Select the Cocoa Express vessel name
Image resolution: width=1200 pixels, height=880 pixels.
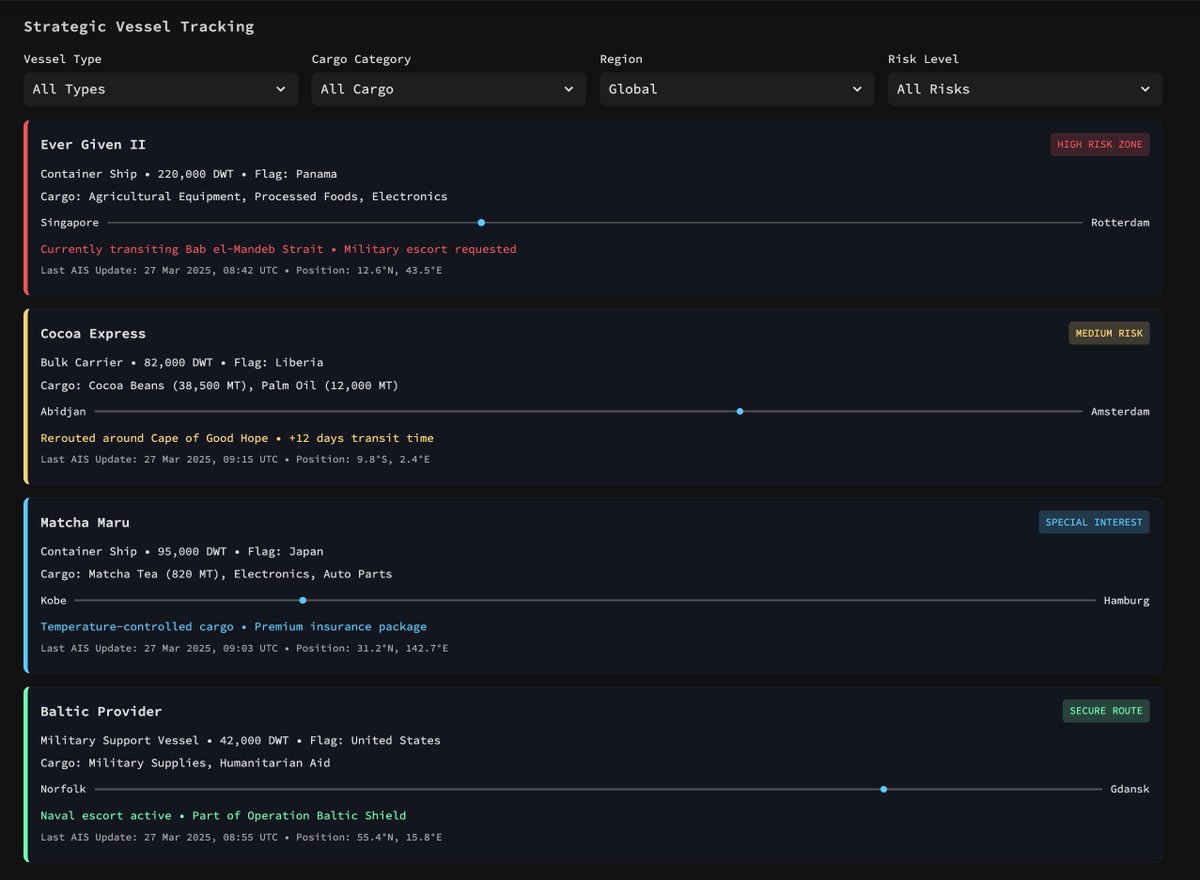coord(93,334)
